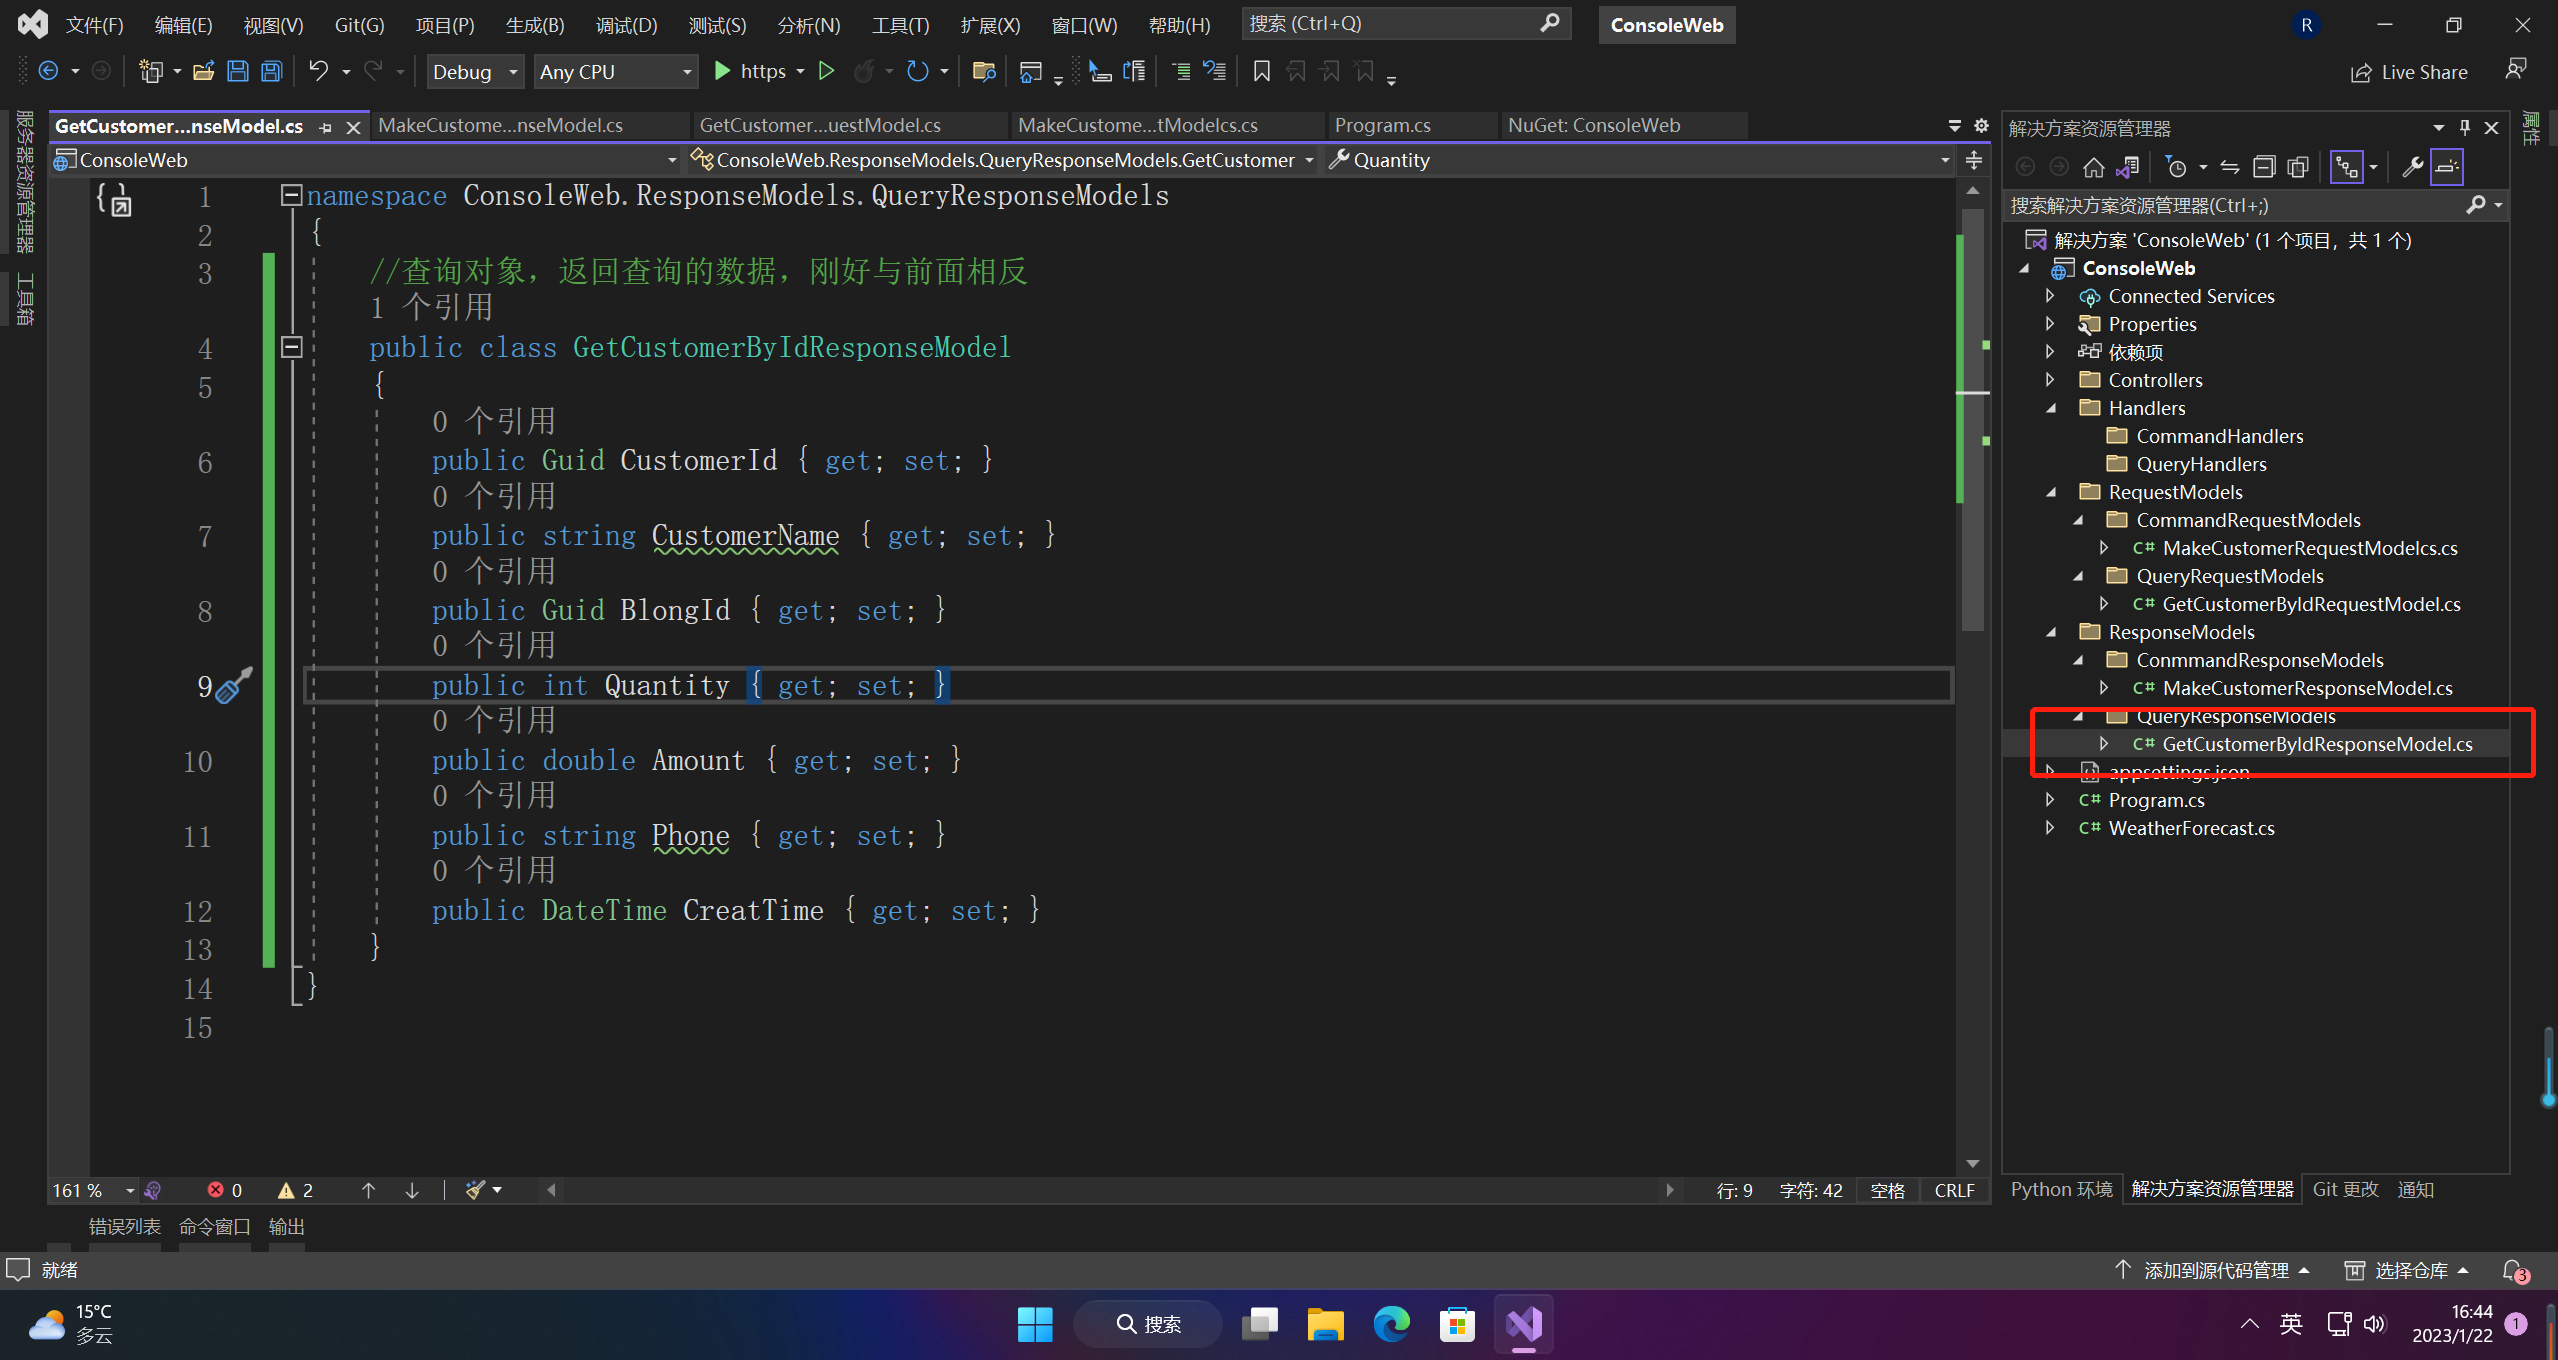
Task: Open the Debug configuration dropdown
Action: point(475,71)
